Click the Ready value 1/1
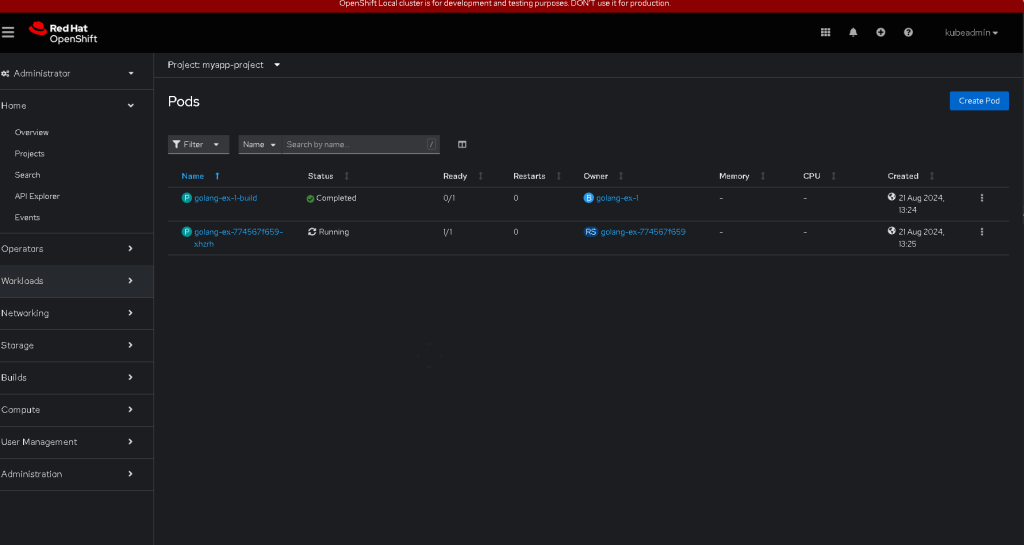The height and width of the screenshot is (545, 1024). pyautogui.click(x=448, y=232)
